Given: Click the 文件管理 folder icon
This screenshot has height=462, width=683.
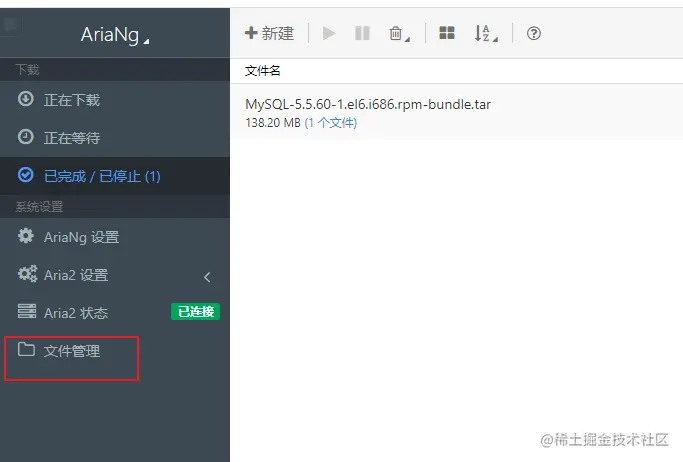Looking at the screenshot, I should 26,349.
